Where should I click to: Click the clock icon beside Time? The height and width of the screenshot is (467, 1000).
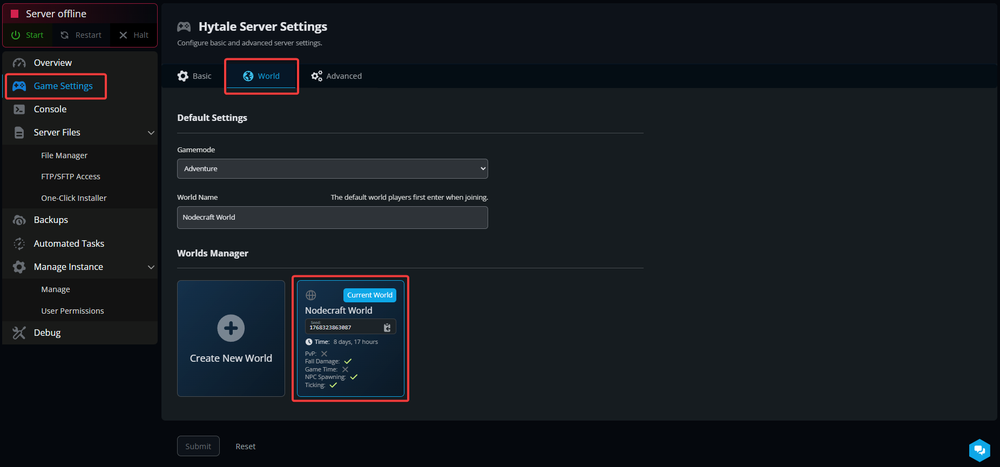pos(309,342)
